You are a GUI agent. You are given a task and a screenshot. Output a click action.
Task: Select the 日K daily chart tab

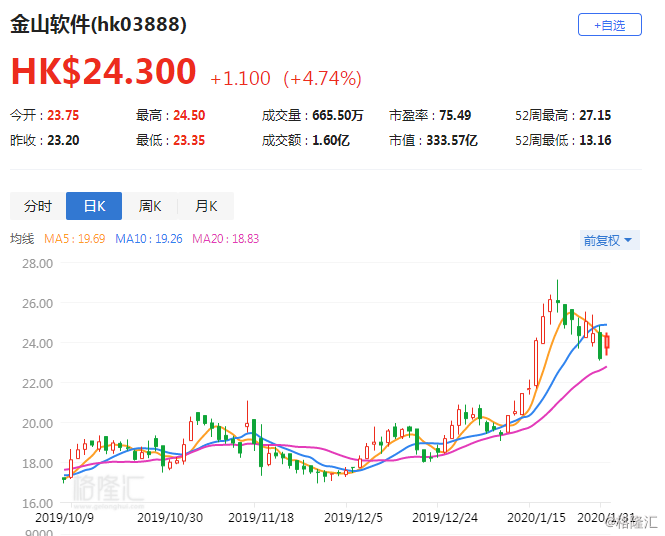(94, 206)
